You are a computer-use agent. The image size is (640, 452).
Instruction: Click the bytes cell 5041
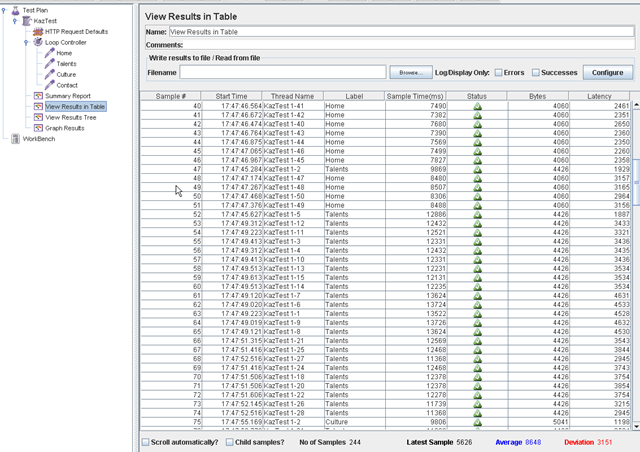pyautogui.click(x=538, y=422)
